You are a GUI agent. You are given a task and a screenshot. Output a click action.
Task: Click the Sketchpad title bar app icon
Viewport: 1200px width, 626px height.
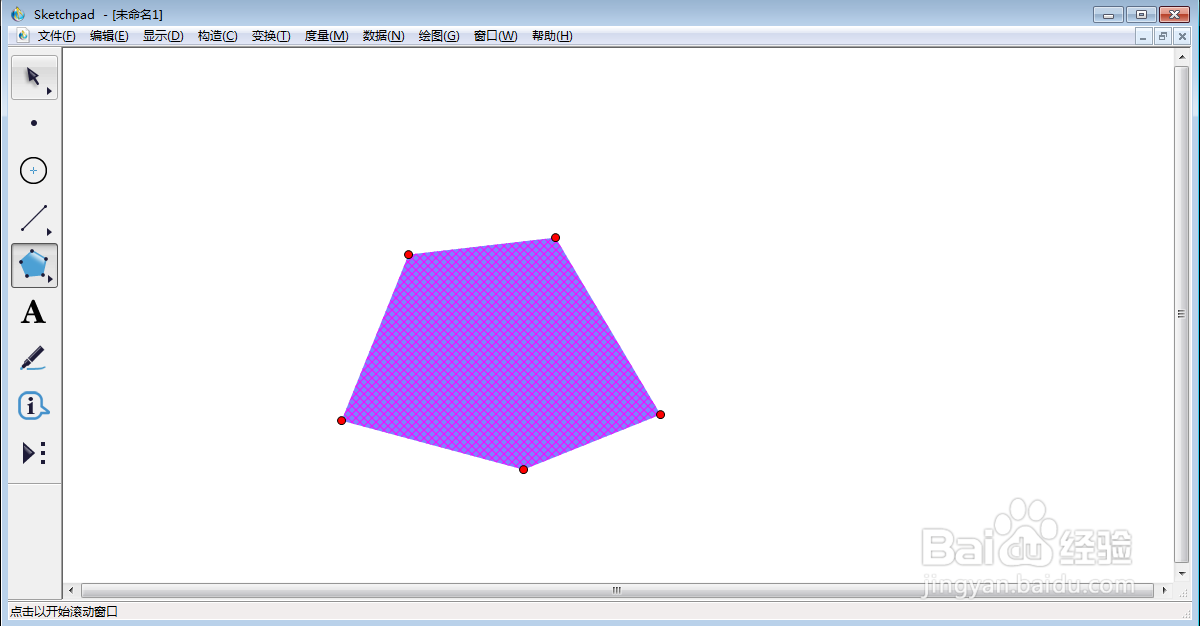tap(17, 14)
